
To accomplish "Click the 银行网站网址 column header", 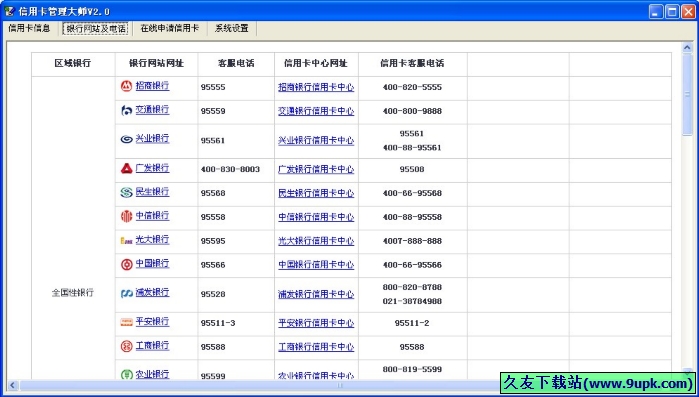I will click(x=156, y=64).
